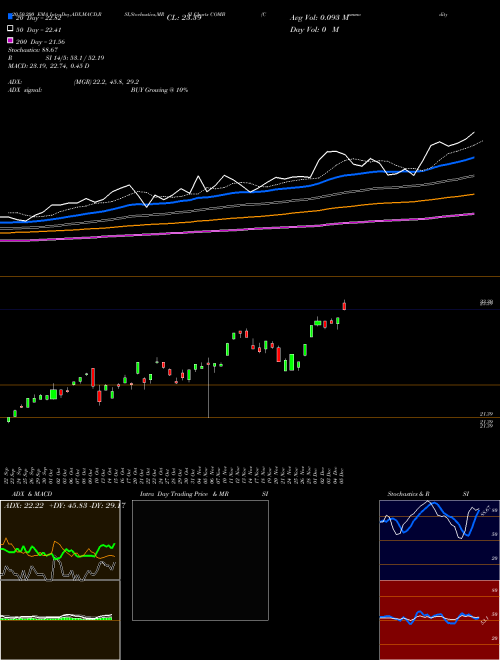Click the 'BUY Growing @ 10%' signal text
This screenshot has height=660, width=500.
159,90
